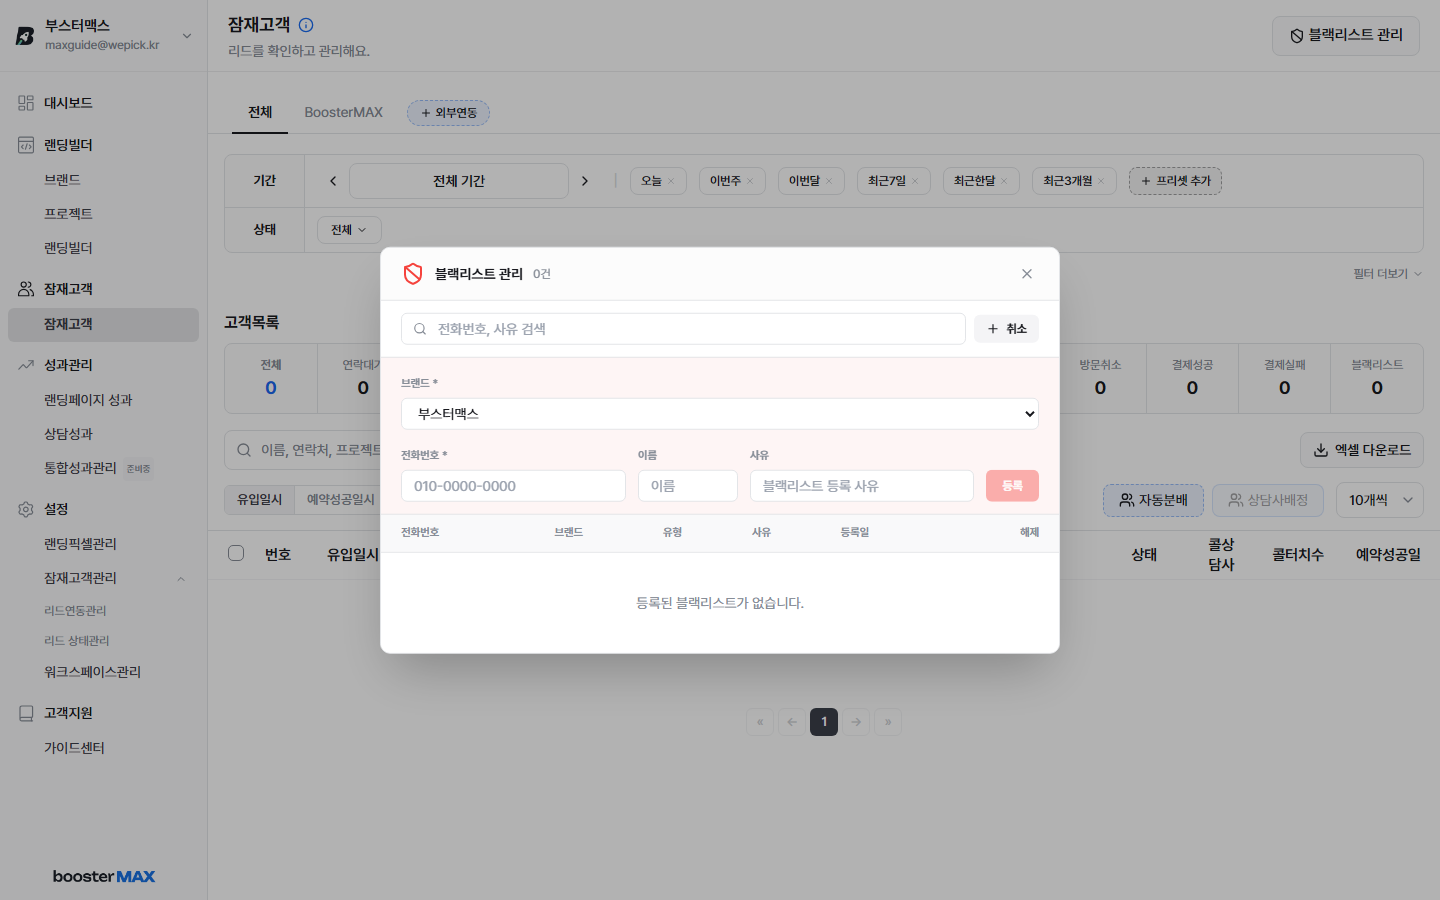The height and width of the screenshot is (900, 1440).
Task: Click the 블랙리스트 stat card showing 0
Action: [1377, 378]
